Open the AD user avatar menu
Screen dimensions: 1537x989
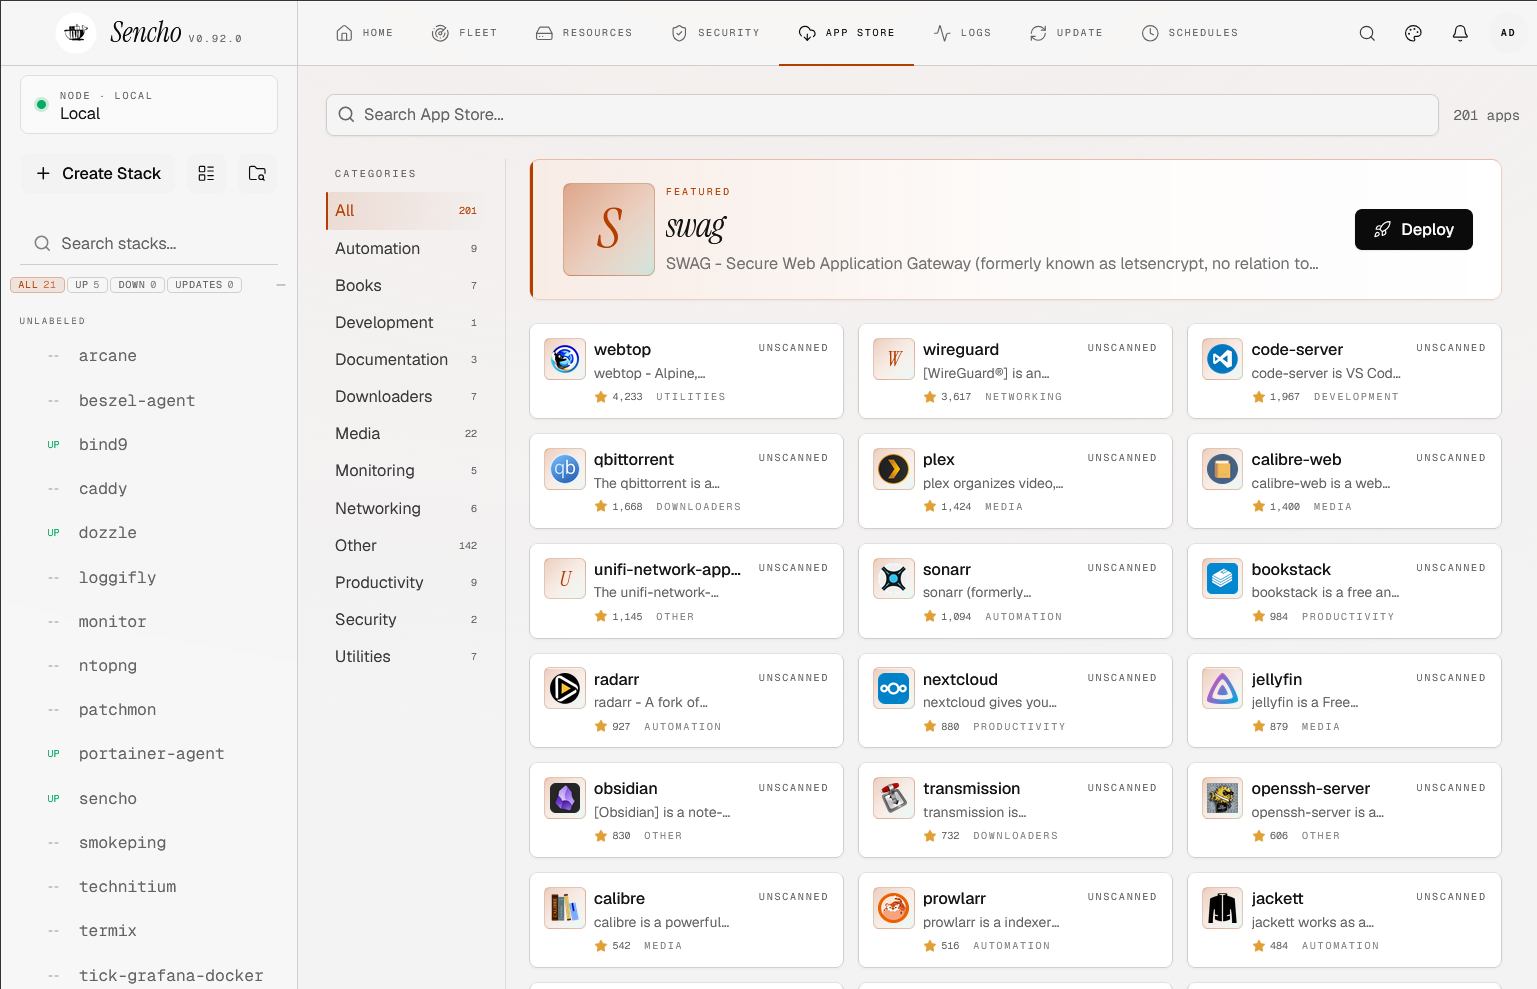click(1508, 33)
